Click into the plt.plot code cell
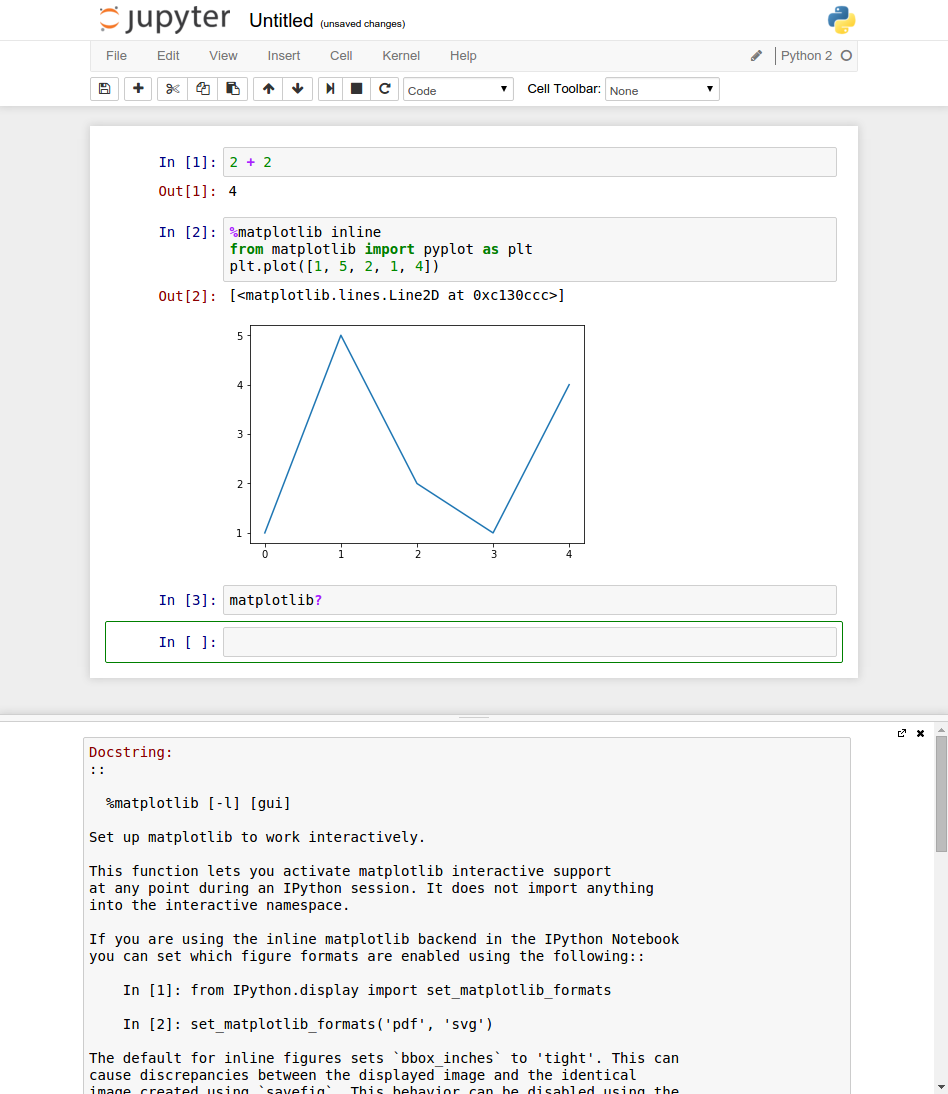 (x=529, y=249)
